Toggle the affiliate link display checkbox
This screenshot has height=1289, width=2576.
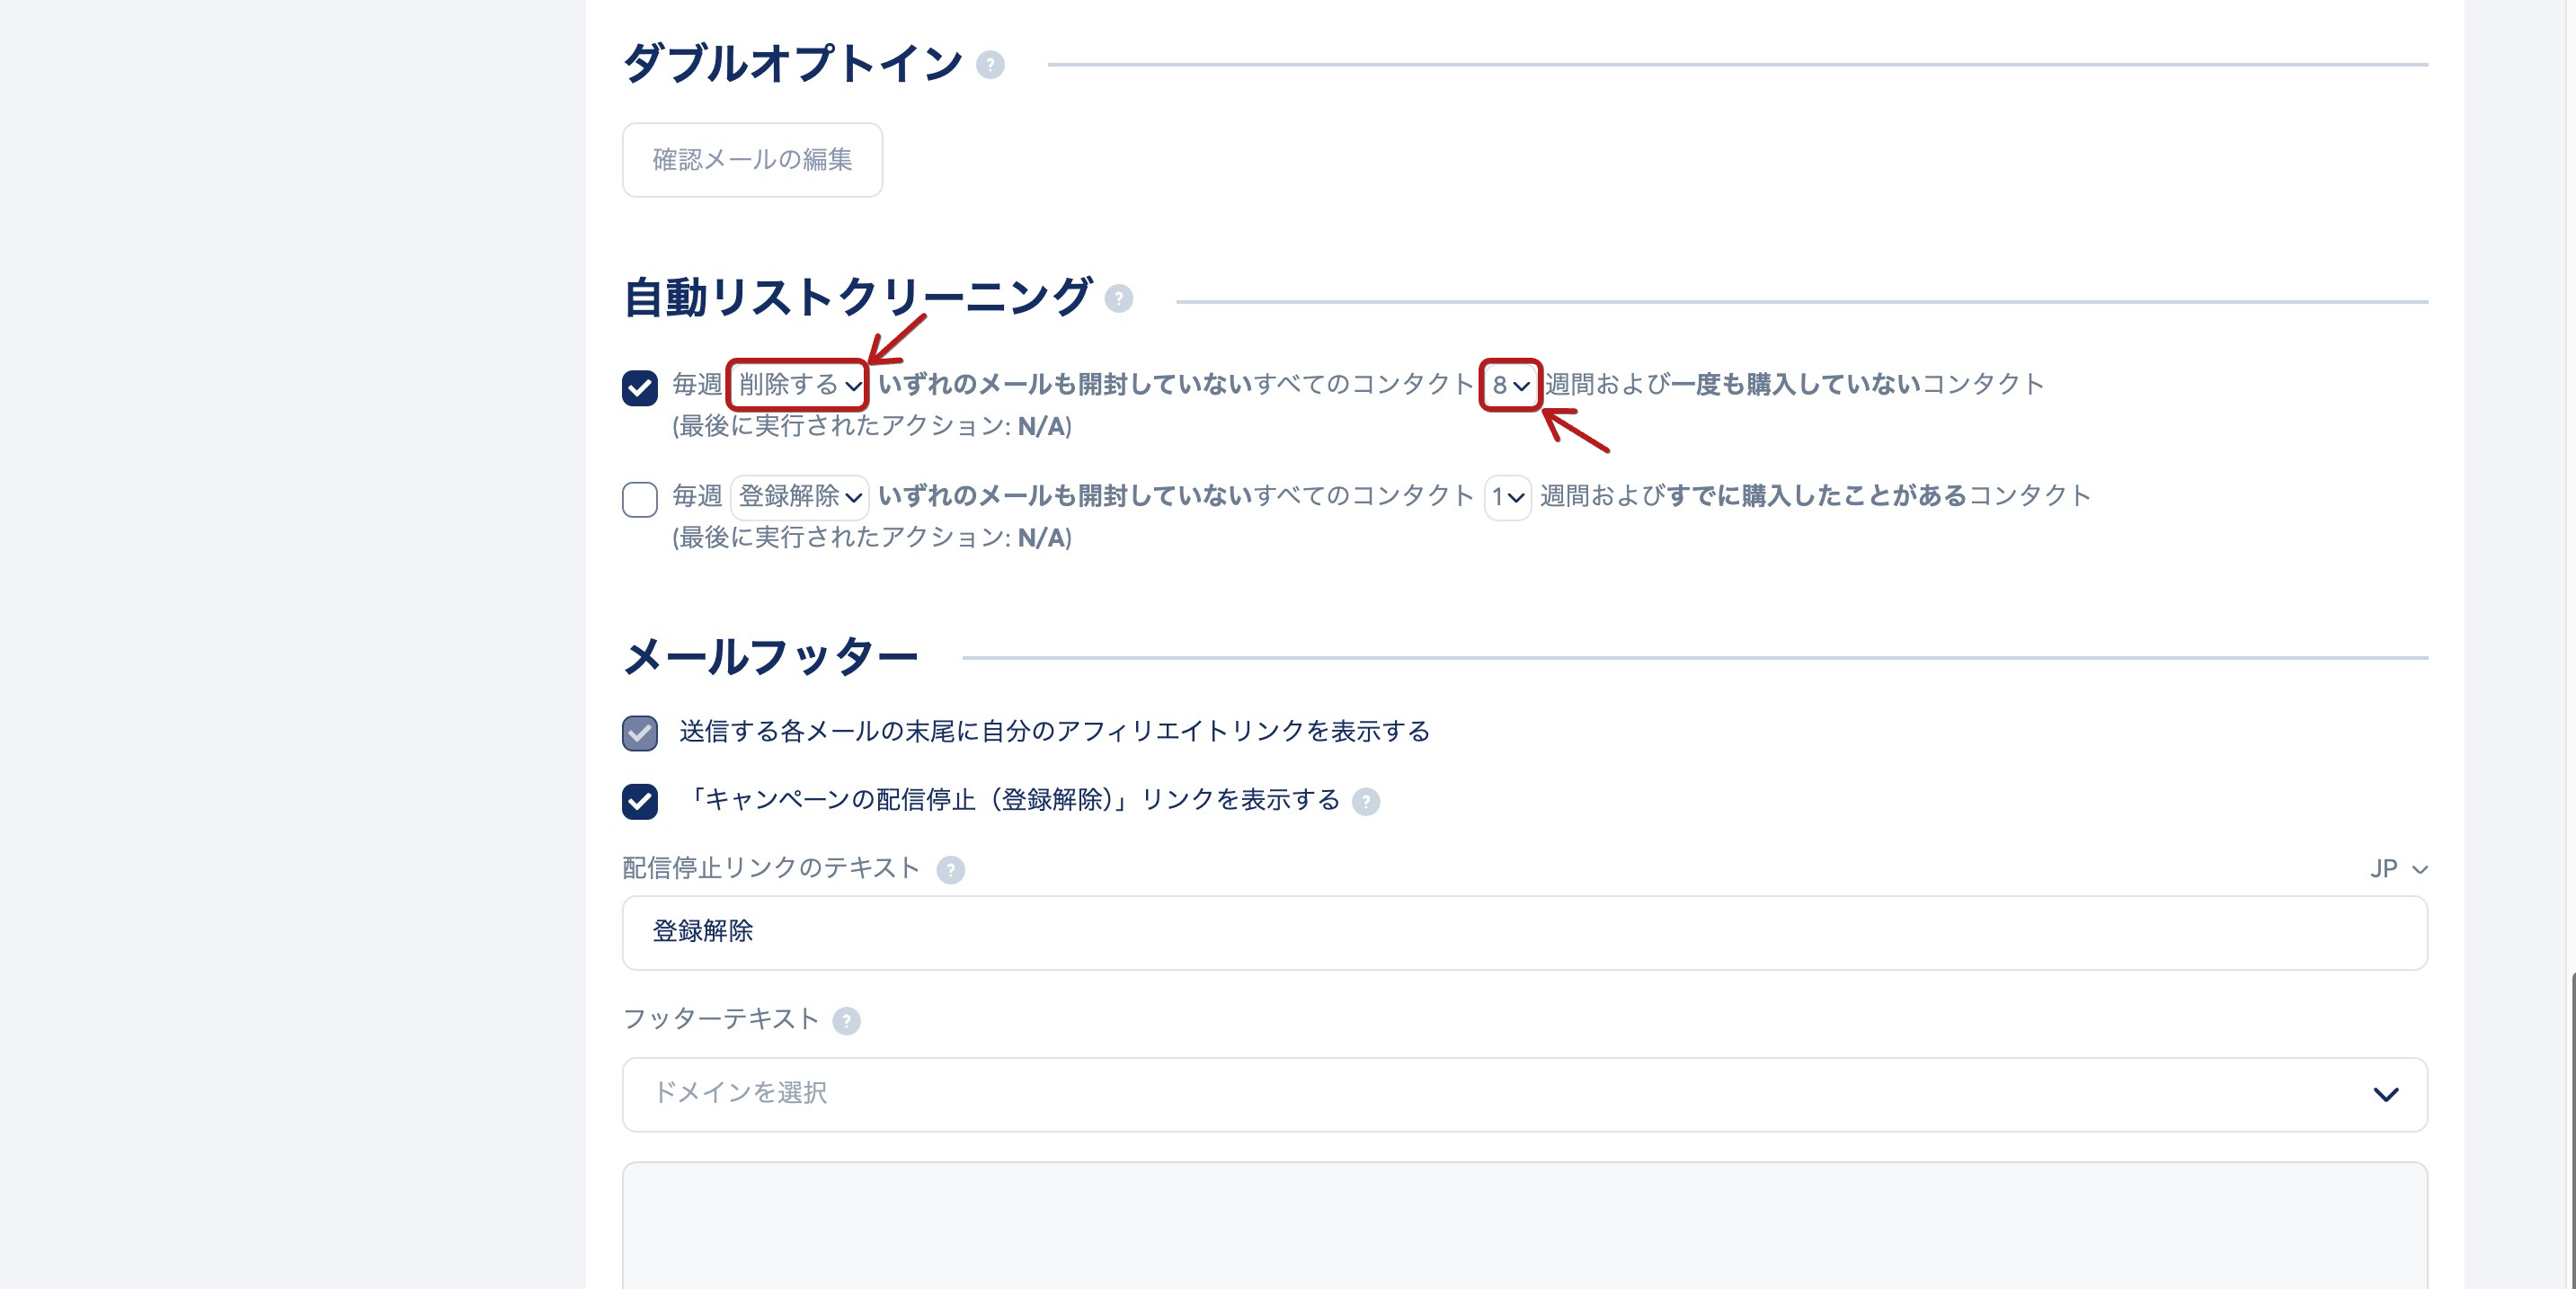(x=640, y=733)
